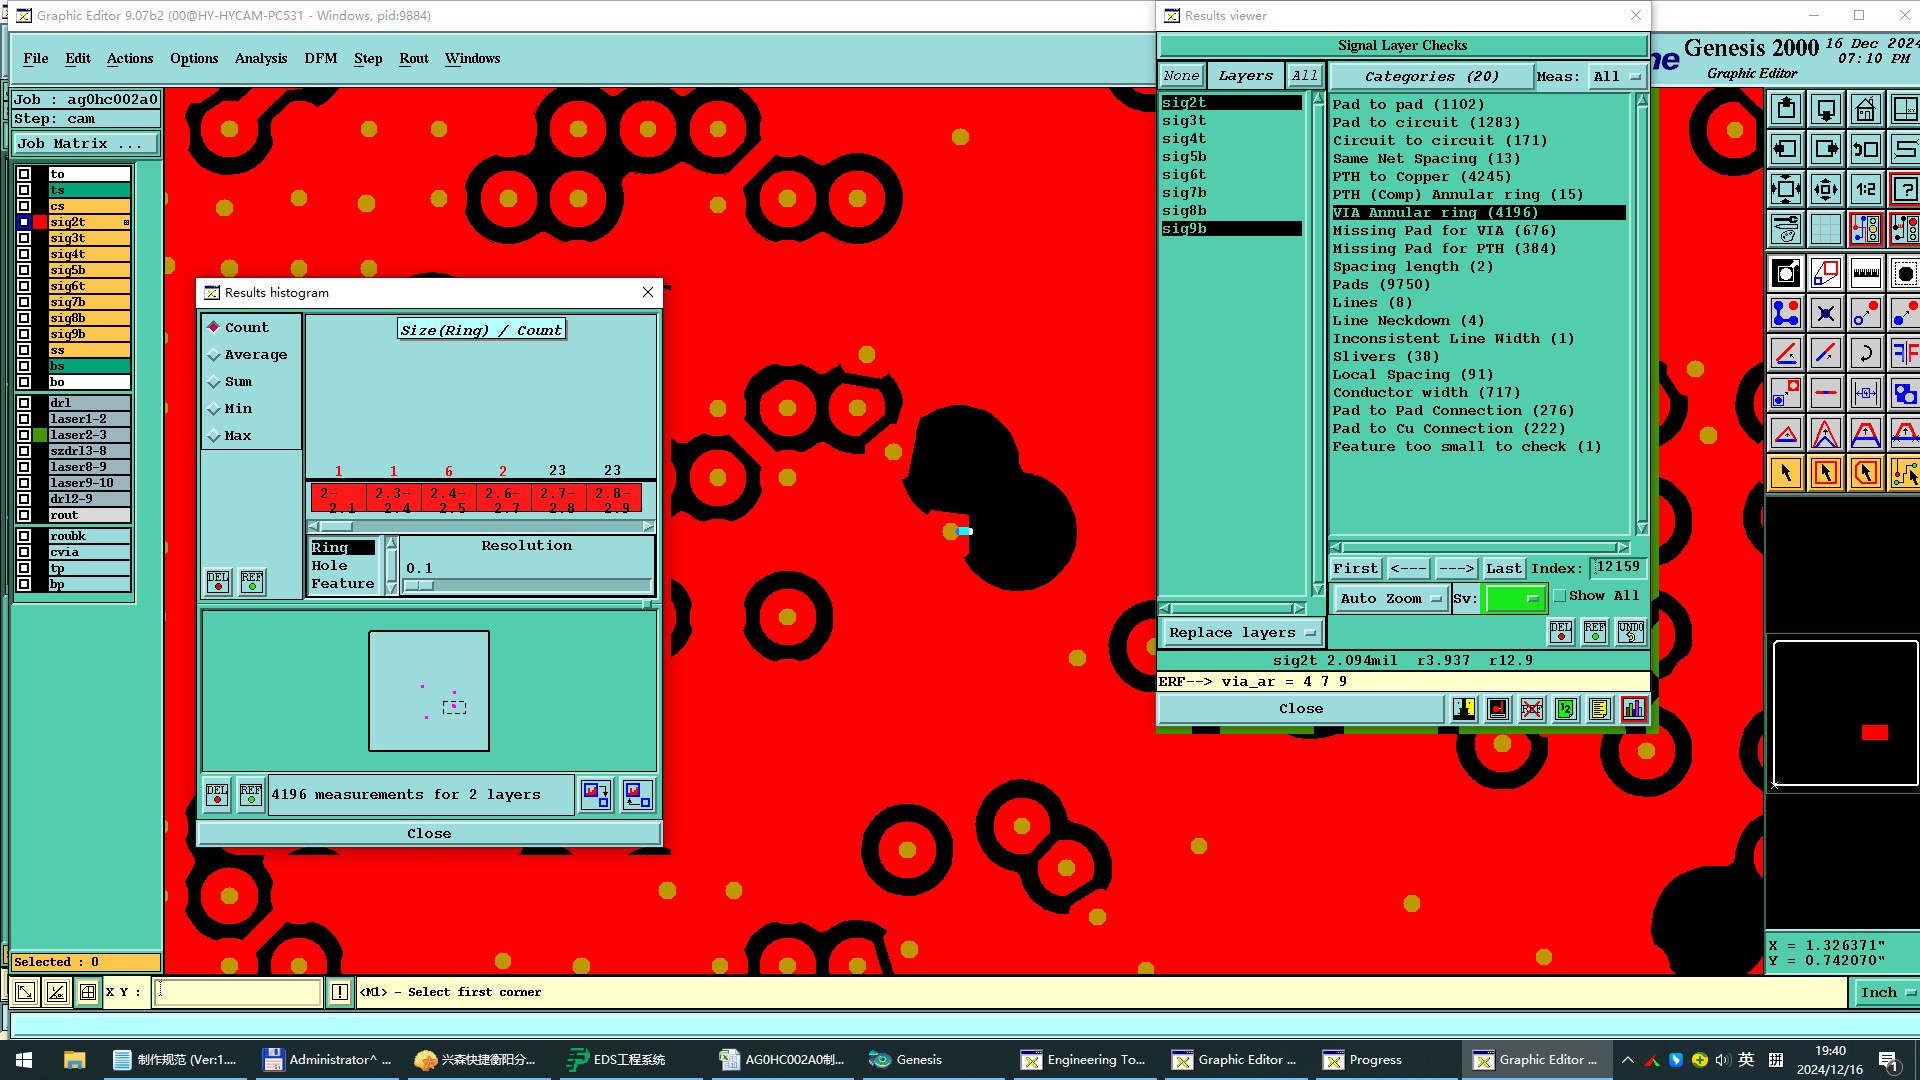Click the Job Matrix button

tap(85, 144)
